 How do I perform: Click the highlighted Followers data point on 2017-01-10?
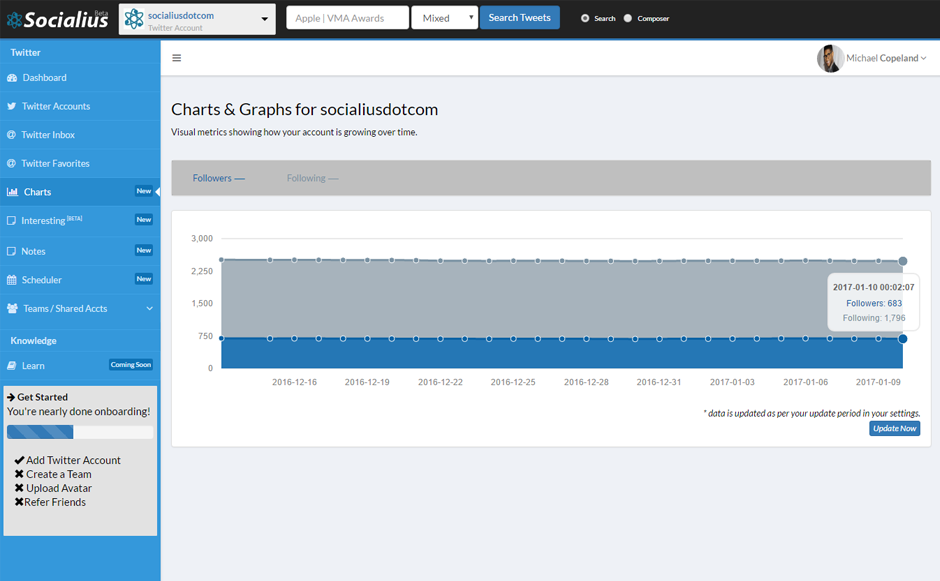pos(902,339)
